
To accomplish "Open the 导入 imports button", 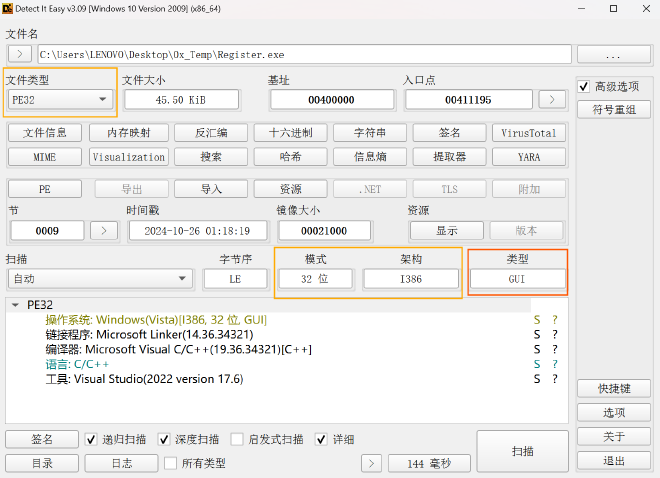I will [211, 189].
